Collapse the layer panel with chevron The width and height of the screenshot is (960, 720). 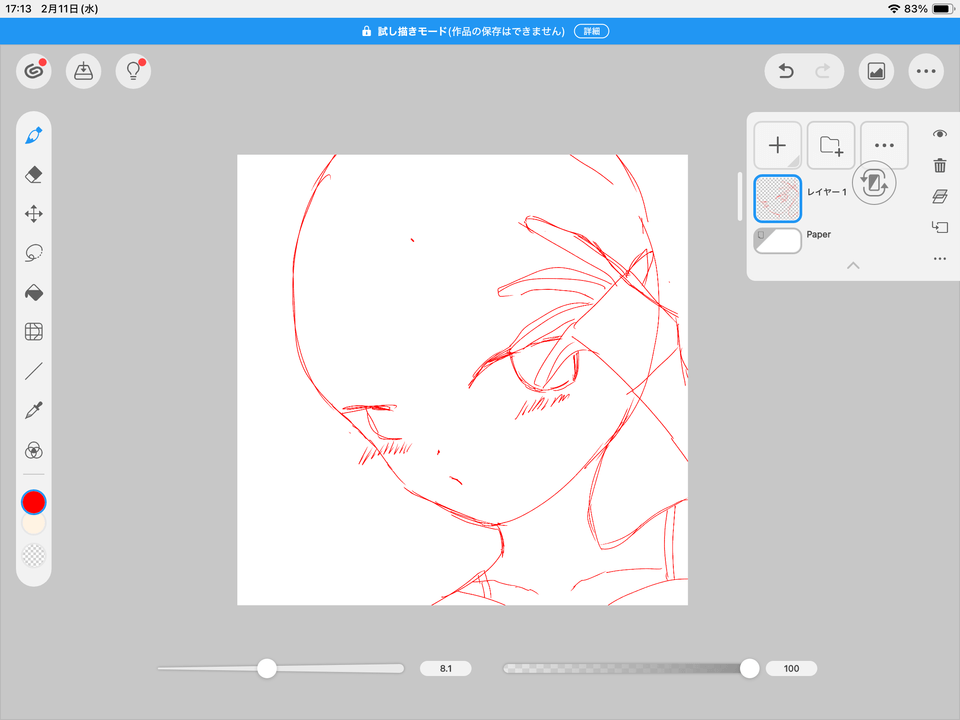[853, 266]
